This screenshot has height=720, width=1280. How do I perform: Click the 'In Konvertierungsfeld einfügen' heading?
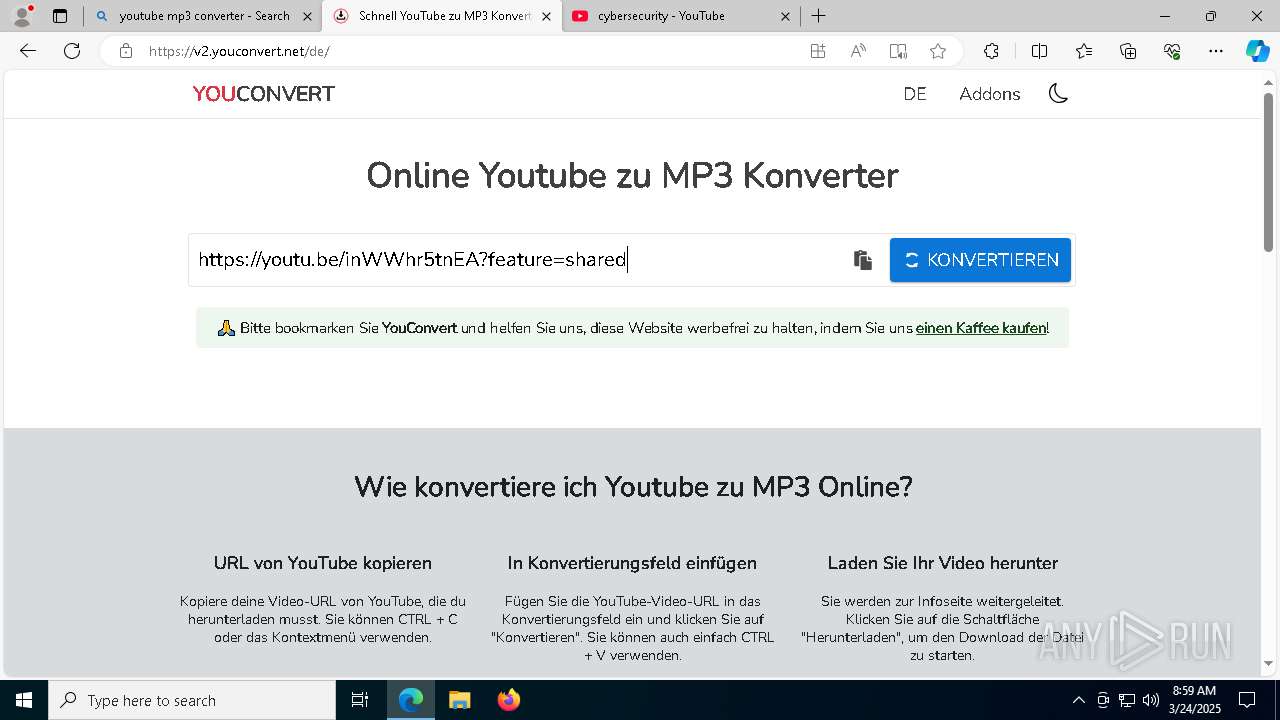(632, 563)
